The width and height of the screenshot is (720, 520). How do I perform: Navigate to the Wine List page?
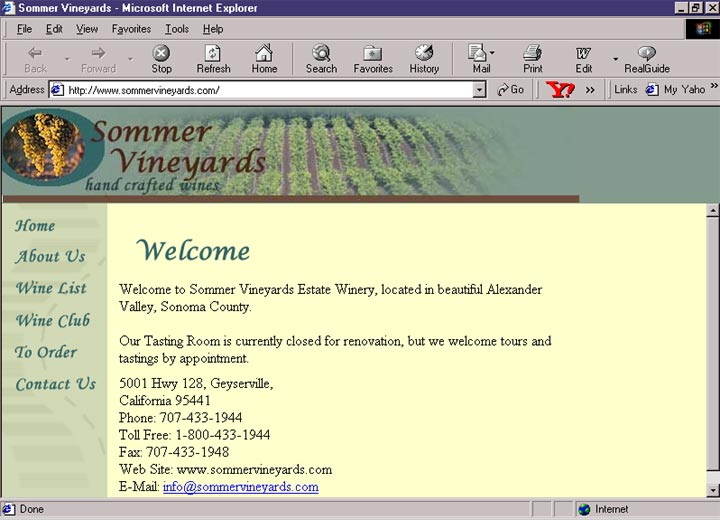point(51,288)
